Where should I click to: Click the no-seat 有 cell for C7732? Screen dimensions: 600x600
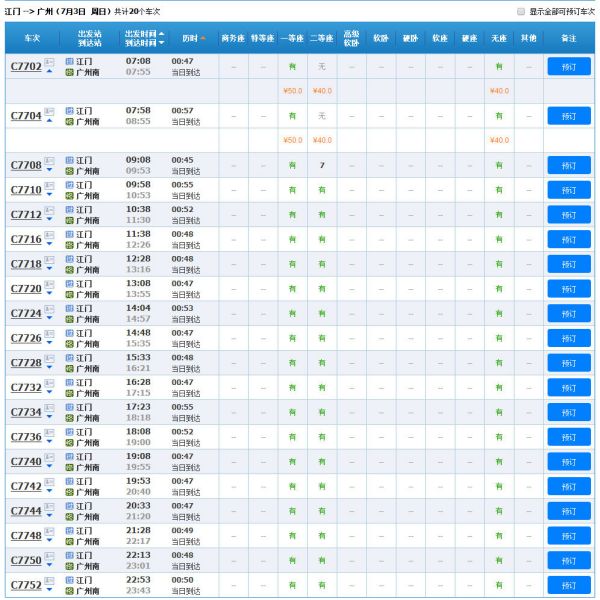tap(499, 388)
